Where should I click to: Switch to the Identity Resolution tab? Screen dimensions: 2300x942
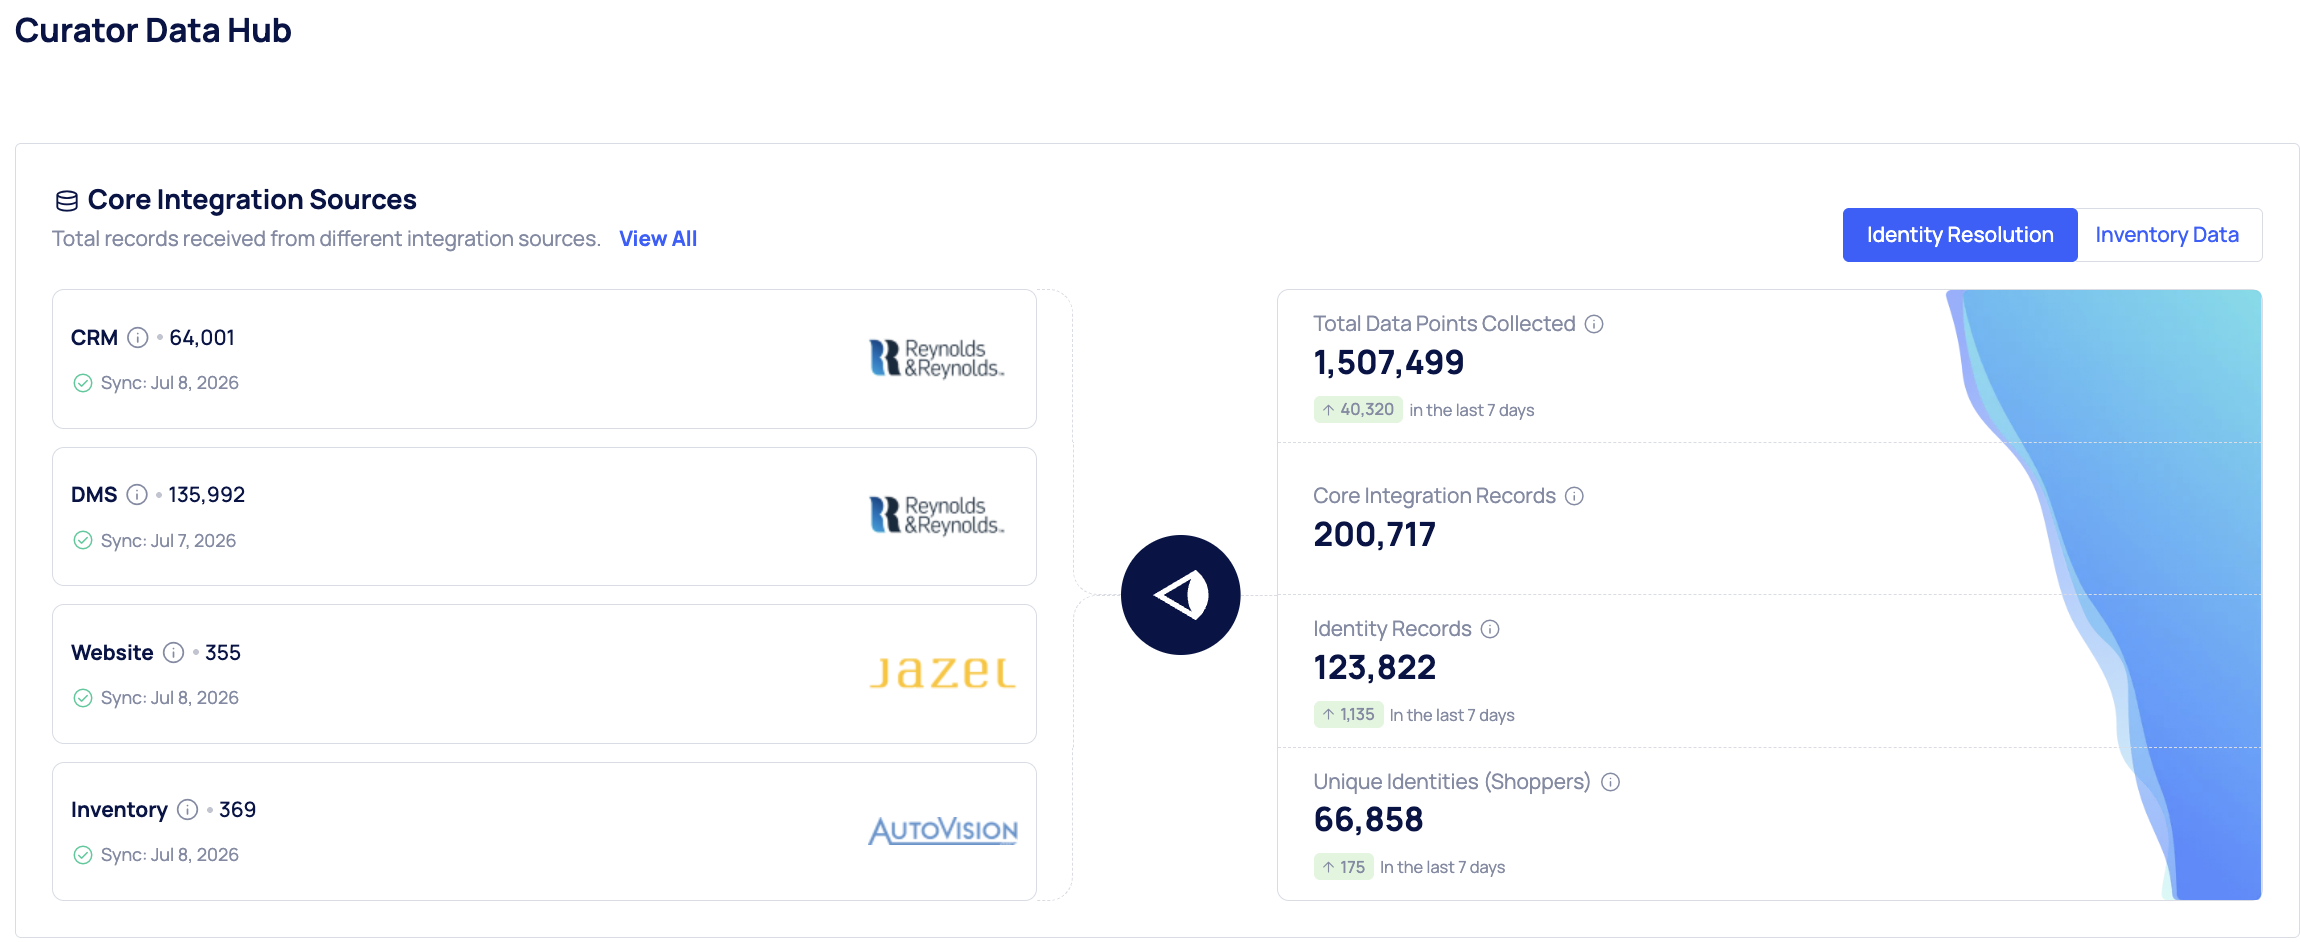tap(1959, 235)
